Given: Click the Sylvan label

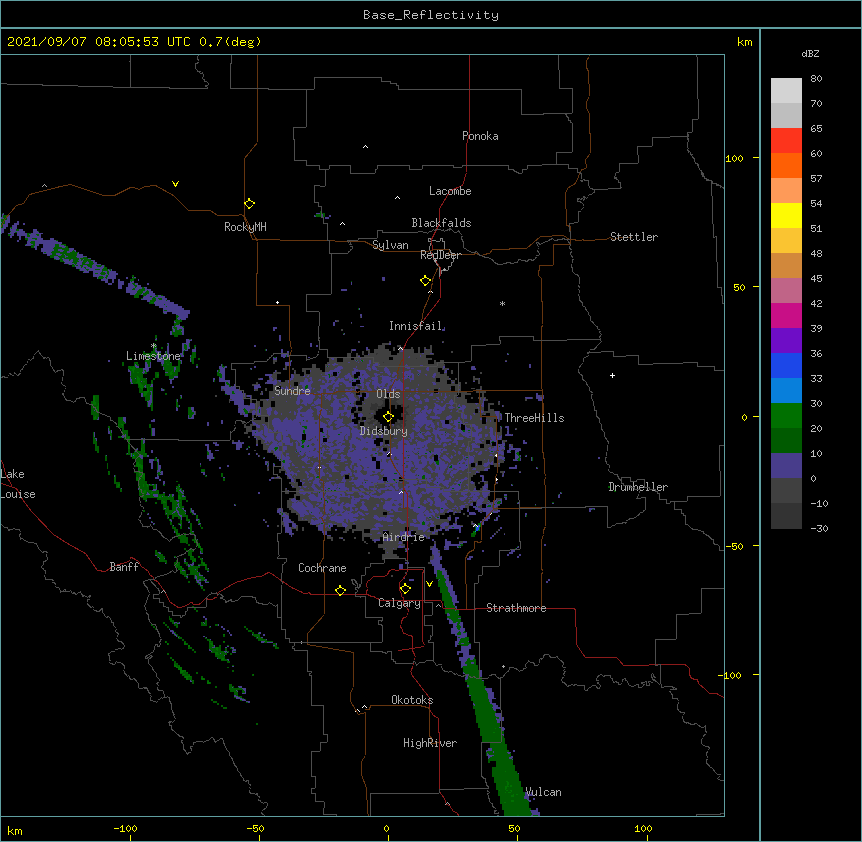Looking at the screenshot, I should pyautogui.click(x=390, y=245).
